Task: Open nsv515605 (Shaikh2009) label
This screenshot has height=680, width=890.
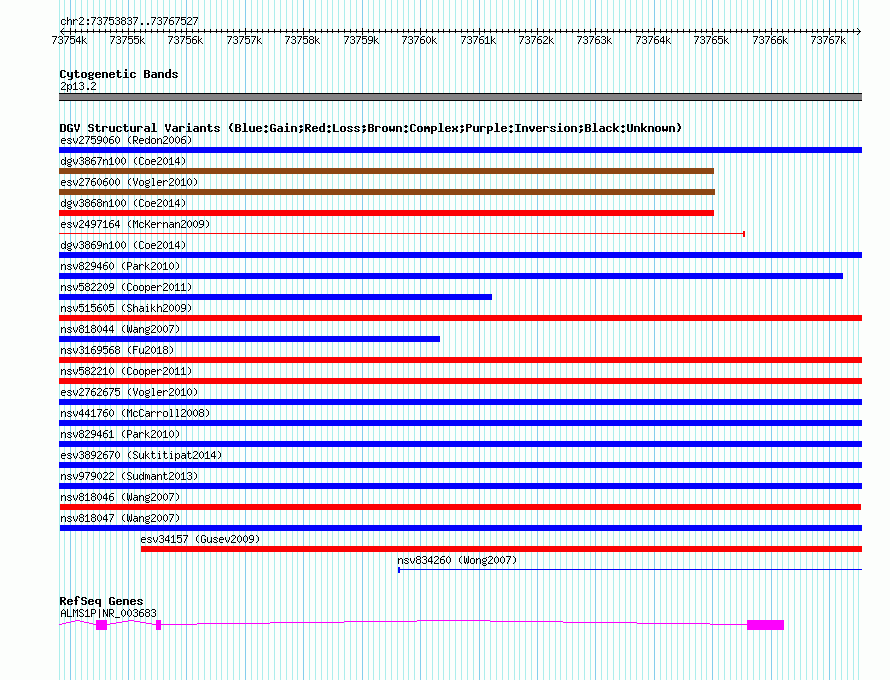Action: tap(126, 308)
